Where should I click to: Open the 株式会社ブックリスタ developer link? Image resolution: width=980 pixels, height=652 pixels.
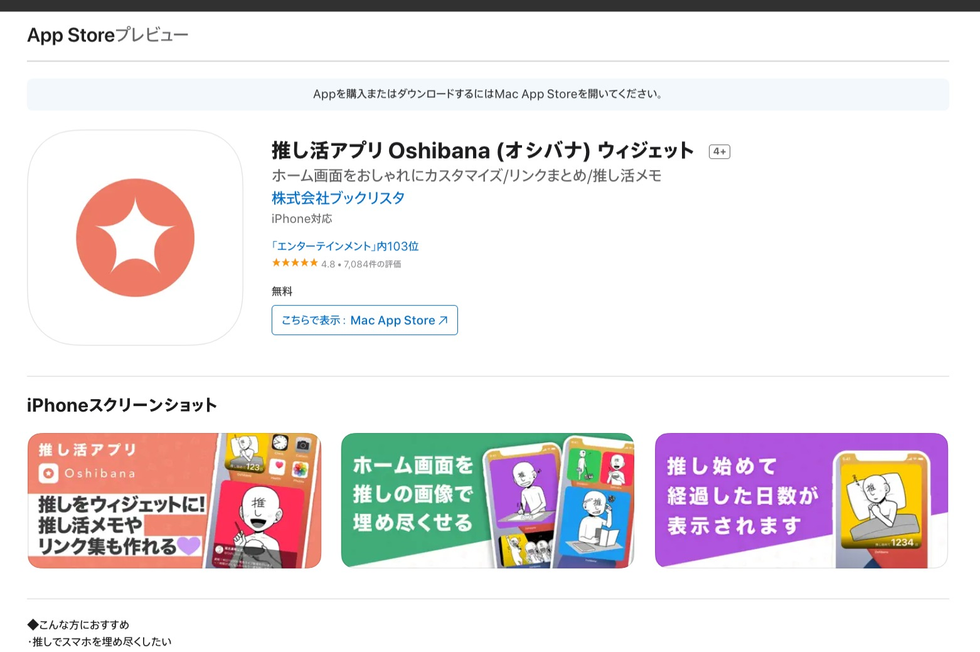[x=338, y=198]
